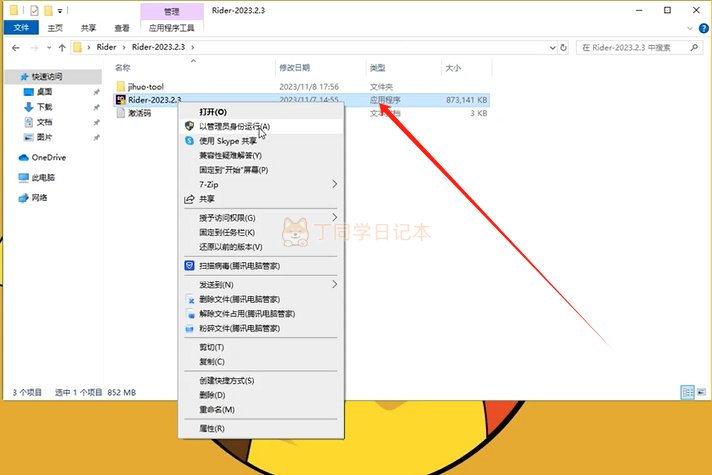Pin to Start screen (固定到开始屏幕)
The width and height of the screenshot is (712, 475).
tap(261, 170)
